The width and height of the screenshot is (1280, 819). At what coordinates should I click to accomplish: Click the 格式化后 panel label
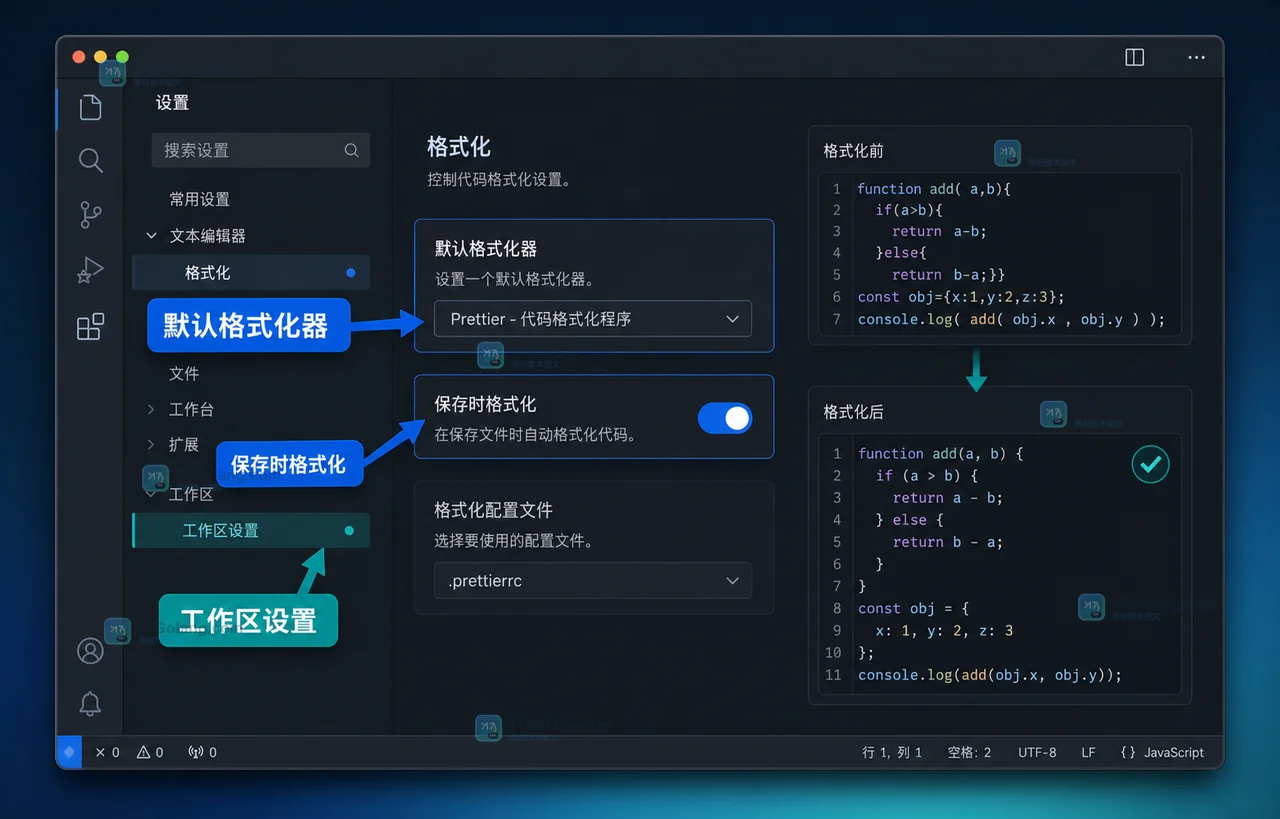pos(853,412)
